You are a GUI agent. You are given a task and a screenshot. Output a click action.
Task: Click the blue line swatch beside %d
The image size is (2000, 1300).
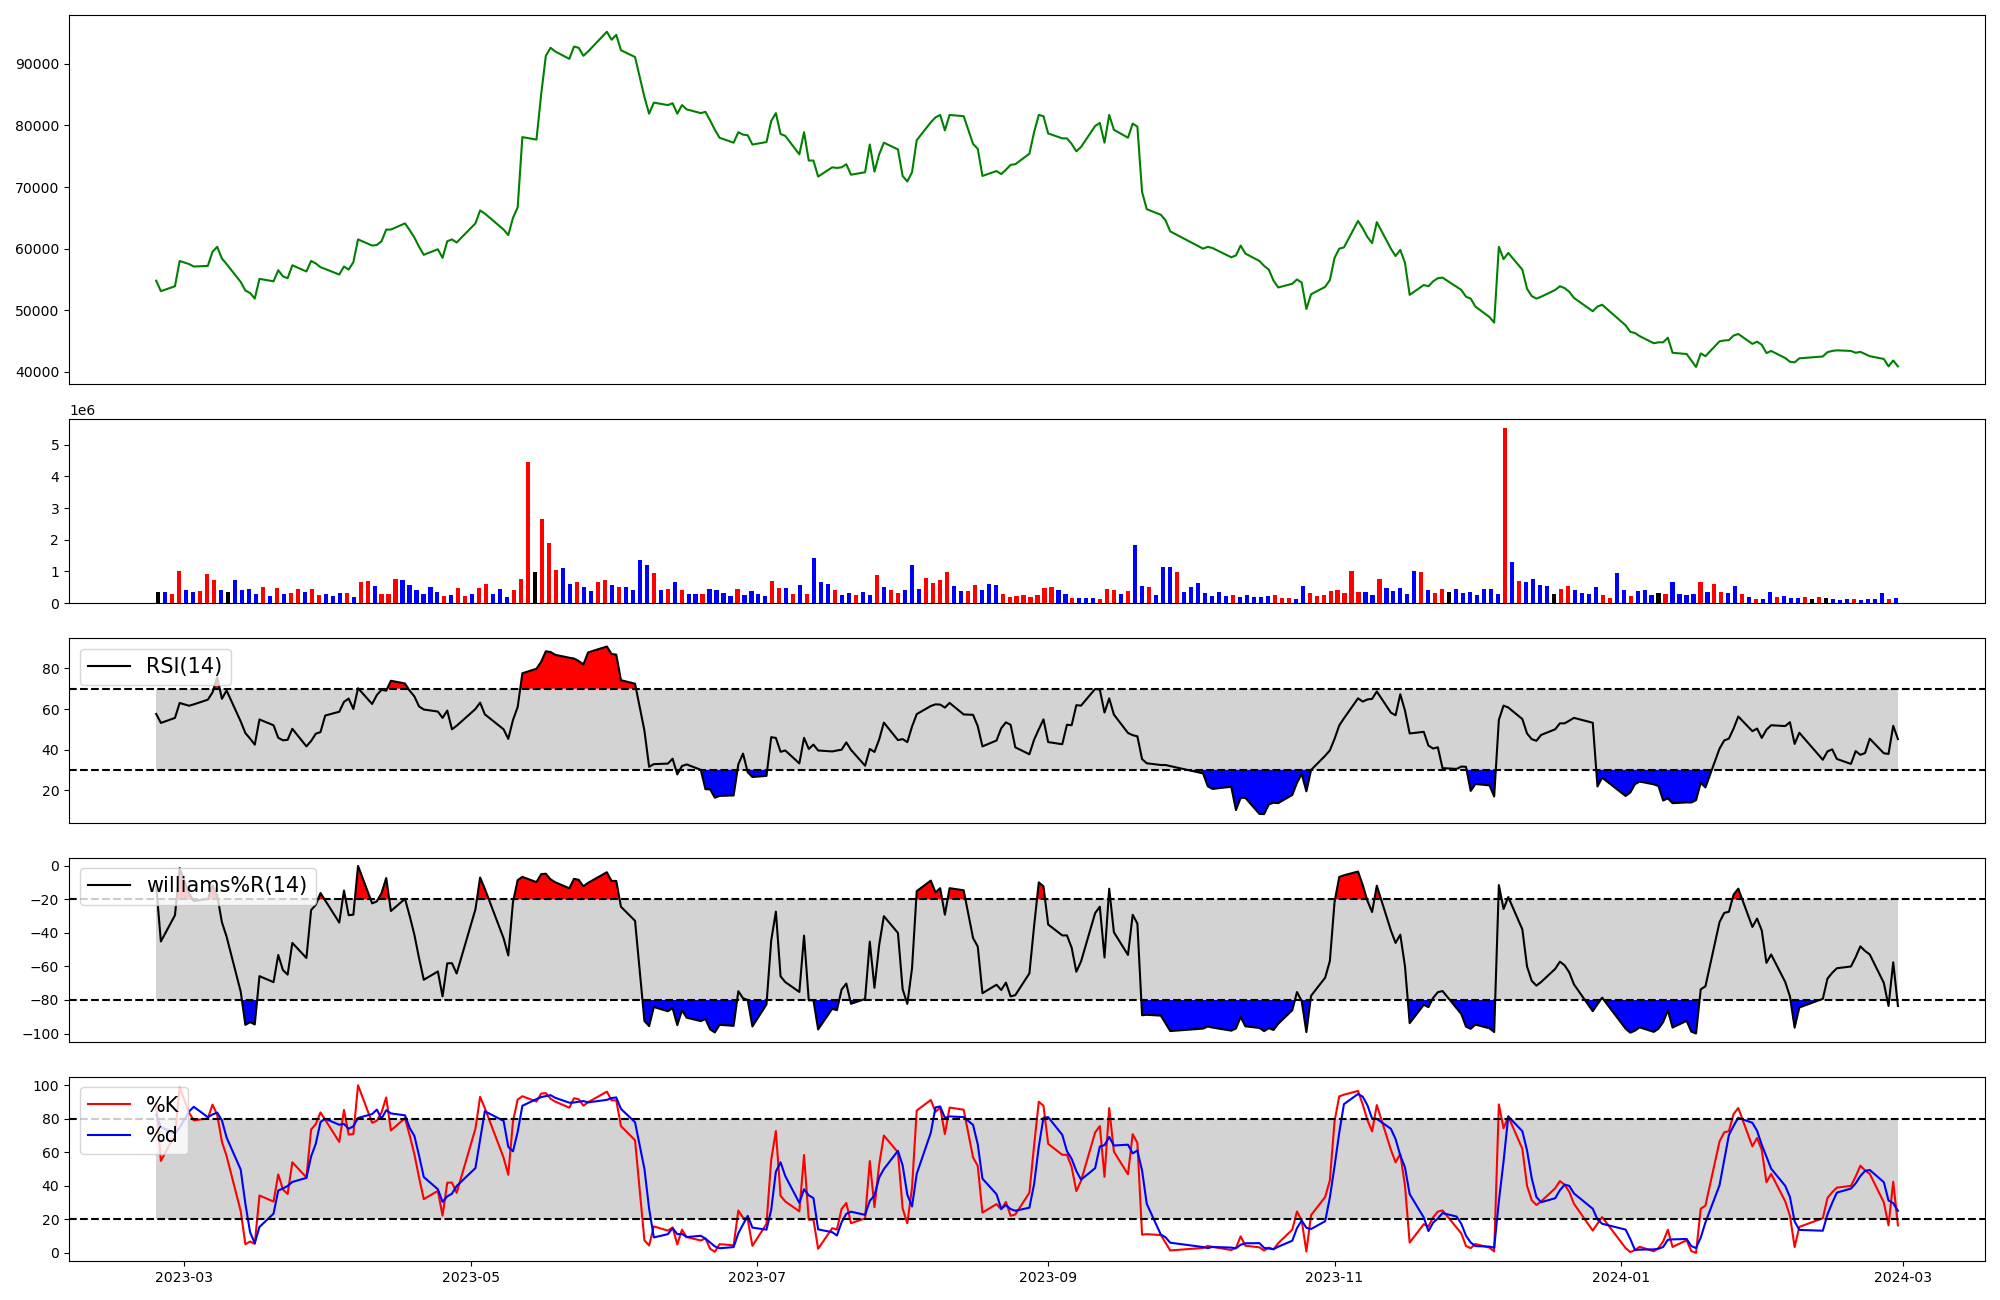click(110, 1135)
